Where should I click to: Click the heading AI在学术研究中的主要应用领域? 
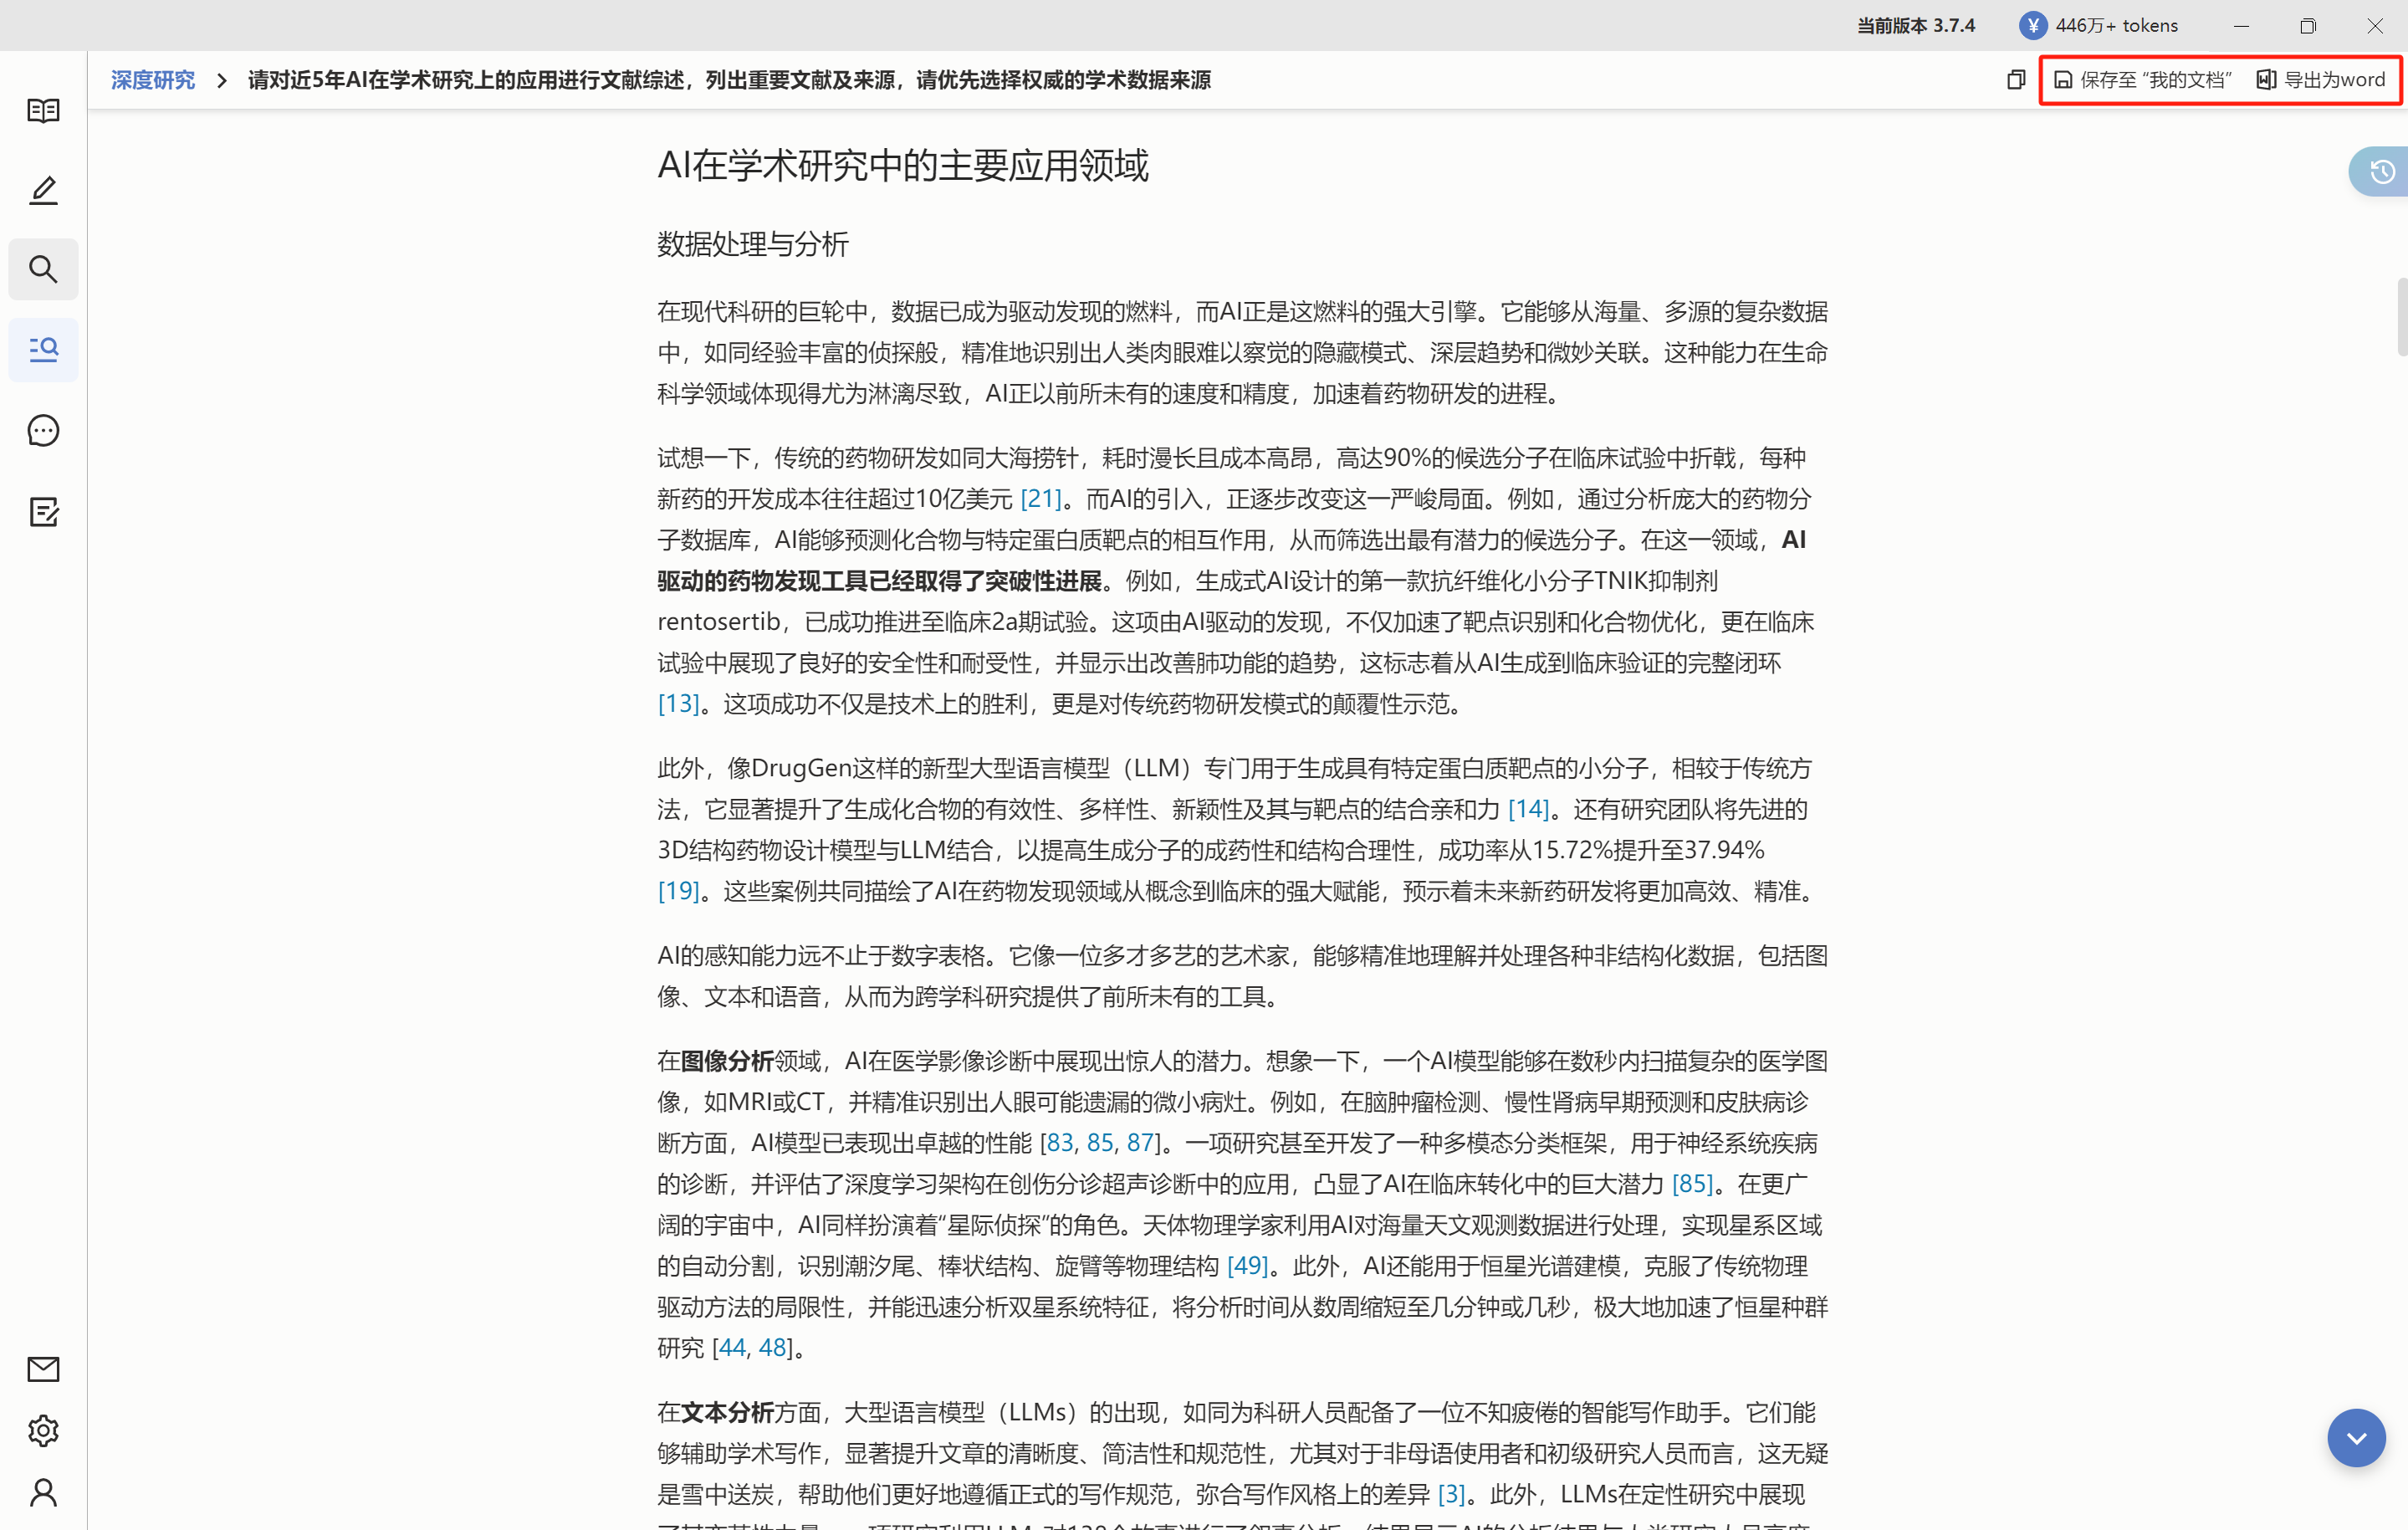pyautogui.click(x=902, y=165)
